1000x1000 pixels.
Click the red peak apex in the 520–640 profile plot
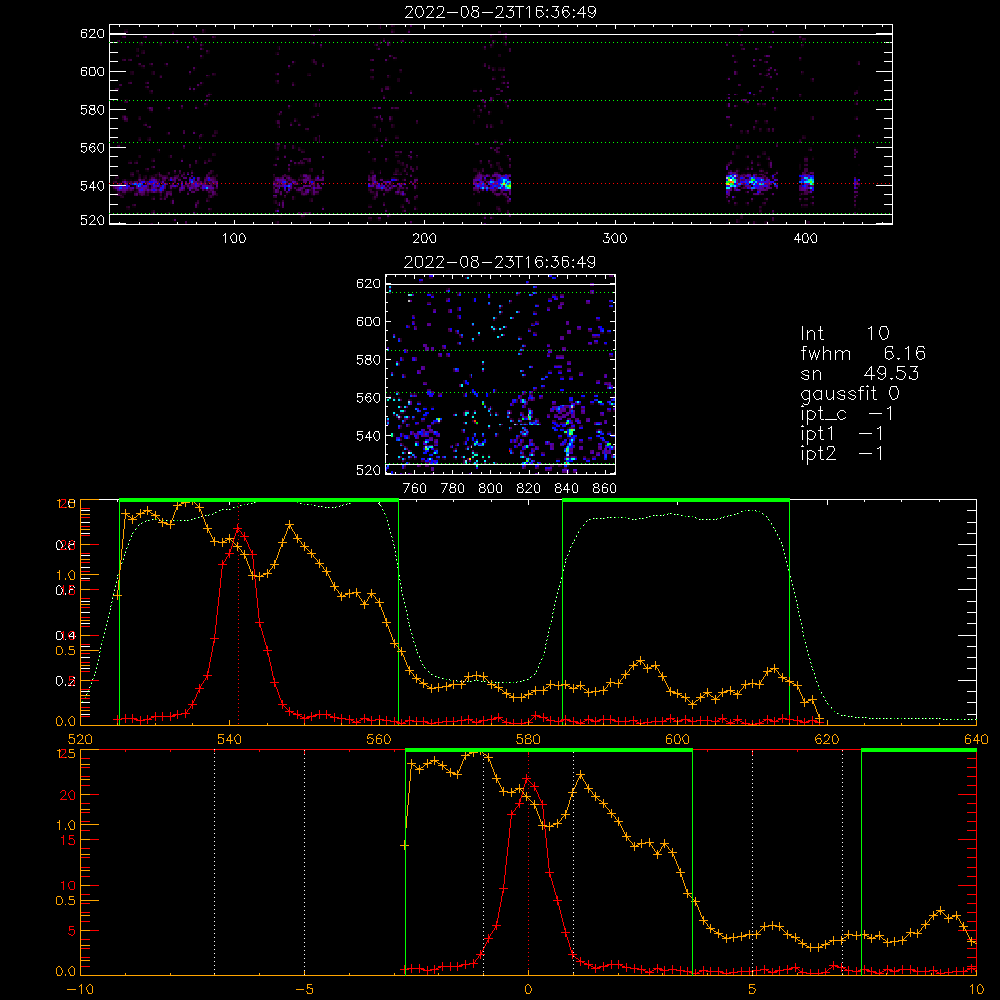point(238,529)
